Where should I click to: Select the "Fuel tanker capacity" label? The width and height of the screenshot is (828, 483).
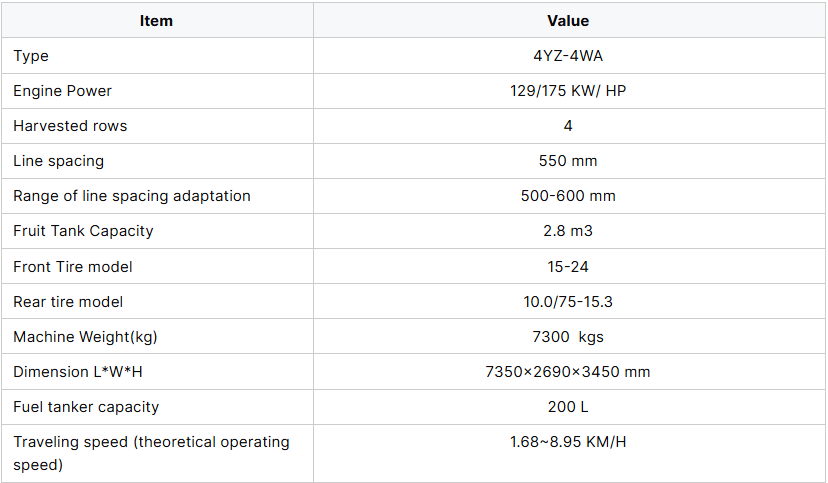click(x=86, y=407)
